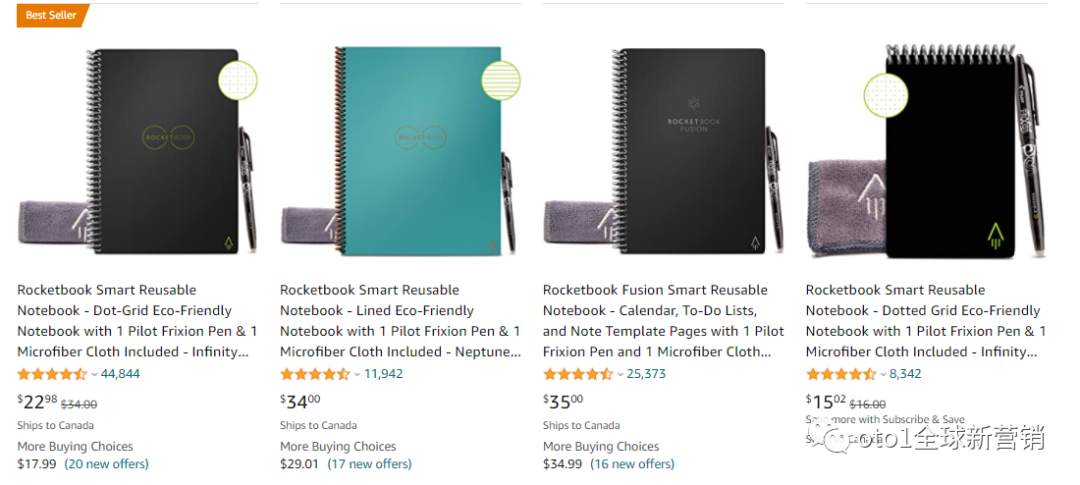Screen dimensions: 1080x485
Task: Click star rating of Rocketbook Fusion notebook
Action: point(578,374)
